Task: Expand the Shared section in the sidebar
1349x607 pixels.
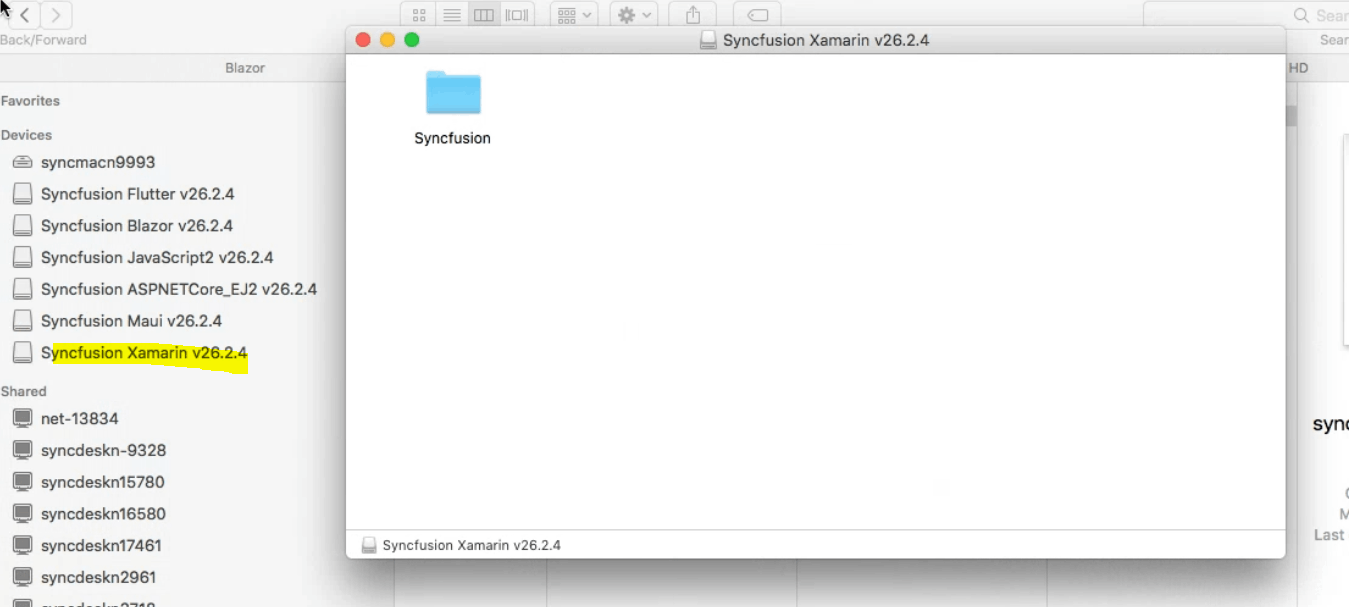Action: click(x=24, y=391)
